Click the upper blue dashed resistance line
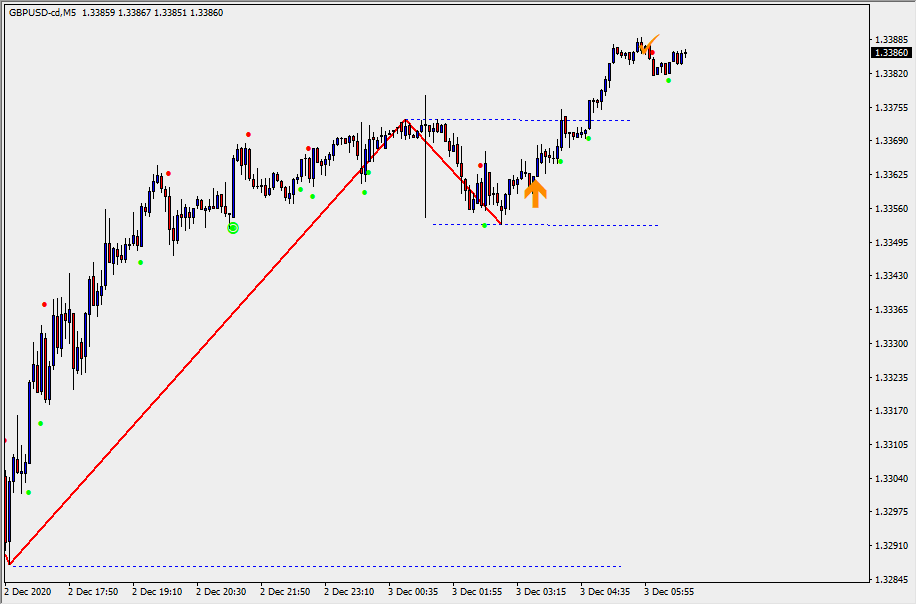The width and height of the screenshot is (917, 605). [530, 120]
